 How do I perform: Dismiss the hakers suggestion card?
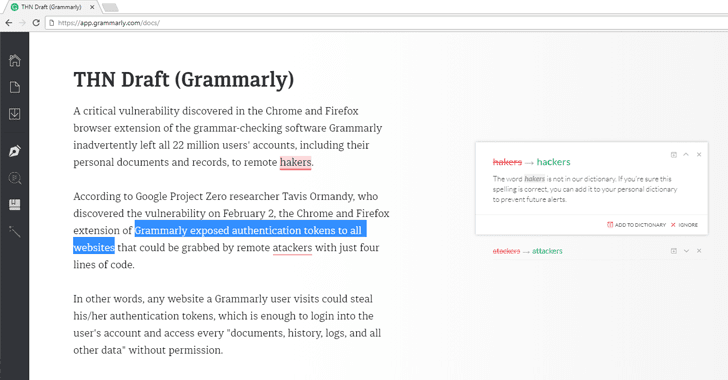tap(699, 155)
